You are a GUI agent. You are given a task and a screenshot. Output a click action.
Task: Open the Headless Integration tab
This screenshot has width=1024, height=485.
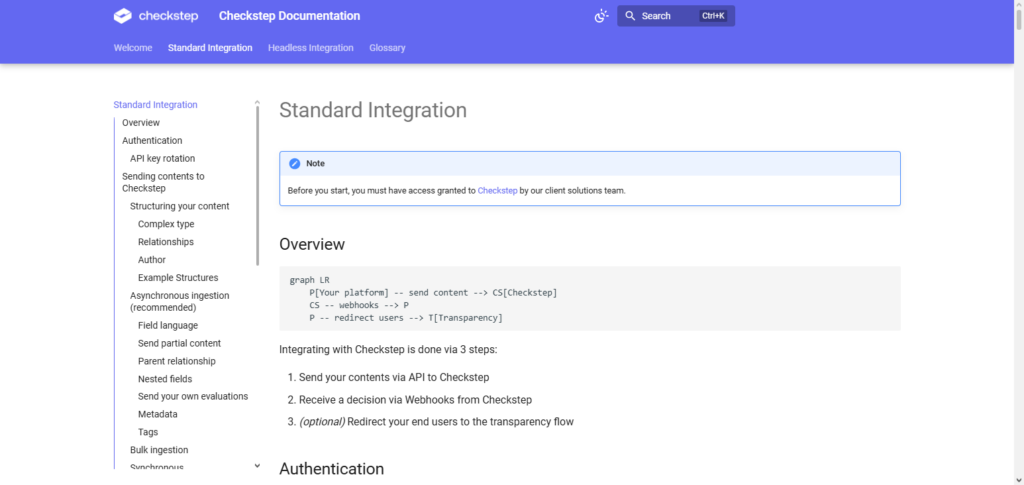(311, 48)
